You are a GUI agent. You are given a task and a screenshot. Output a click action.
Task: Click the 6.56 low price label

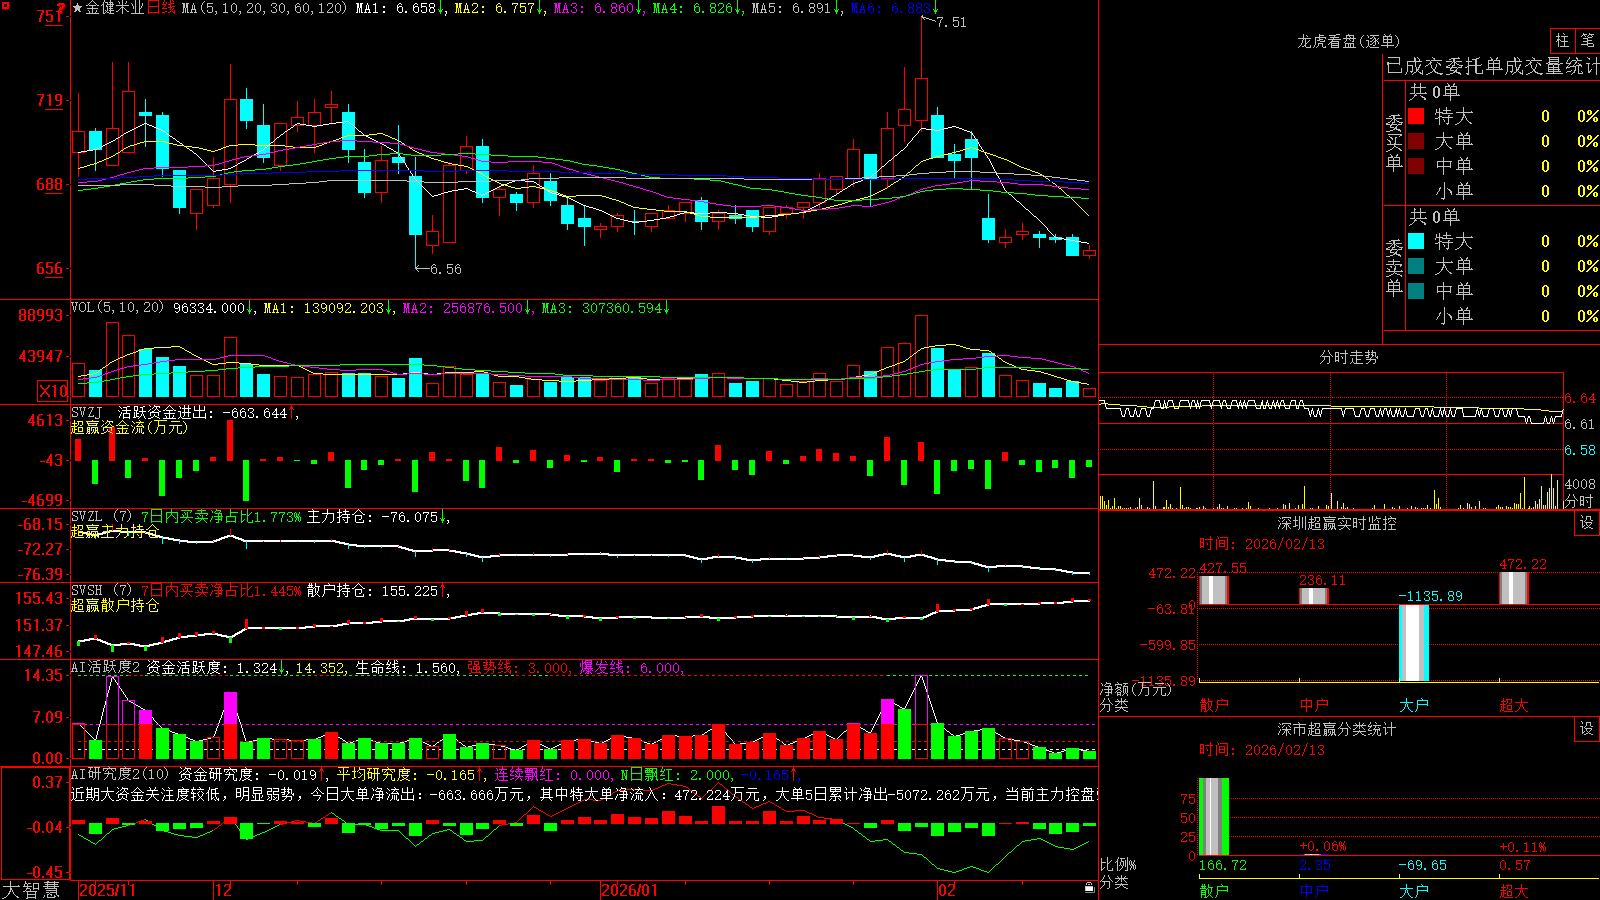click(446, 269)
